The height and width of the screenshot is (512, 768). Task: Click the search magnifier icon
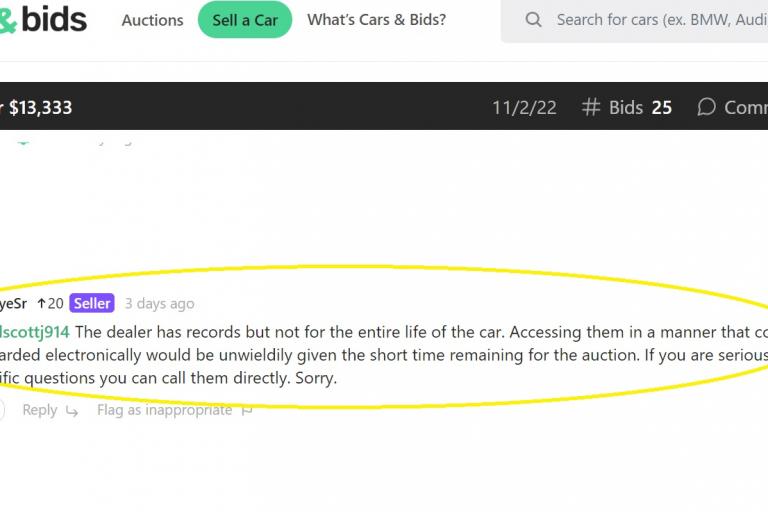click(x=533, y=20)
